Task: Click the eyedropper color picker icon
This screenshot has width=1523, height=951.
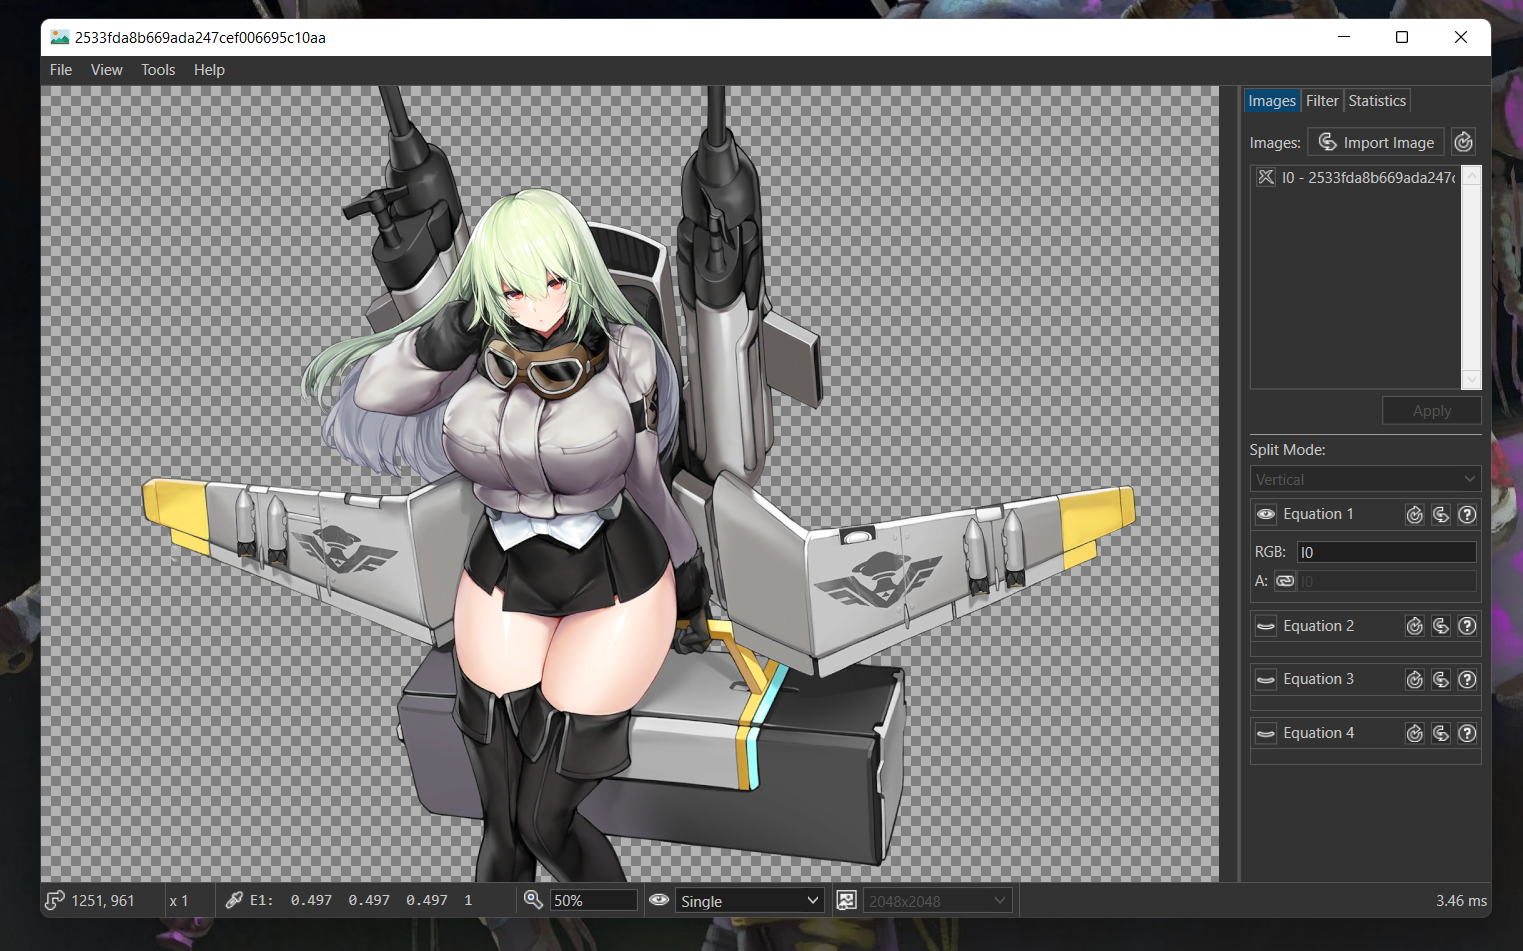Action: 234,900
